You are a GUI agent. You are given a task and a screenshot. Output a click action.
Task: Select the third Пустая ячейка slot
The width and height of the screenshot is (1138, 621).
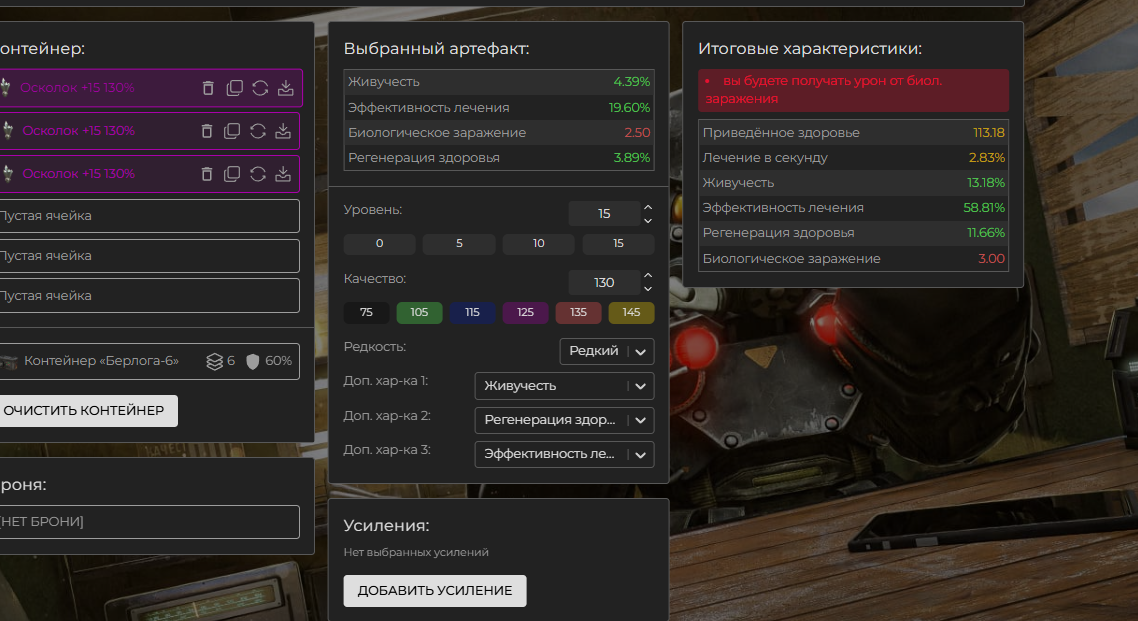[x=149, y=296]
